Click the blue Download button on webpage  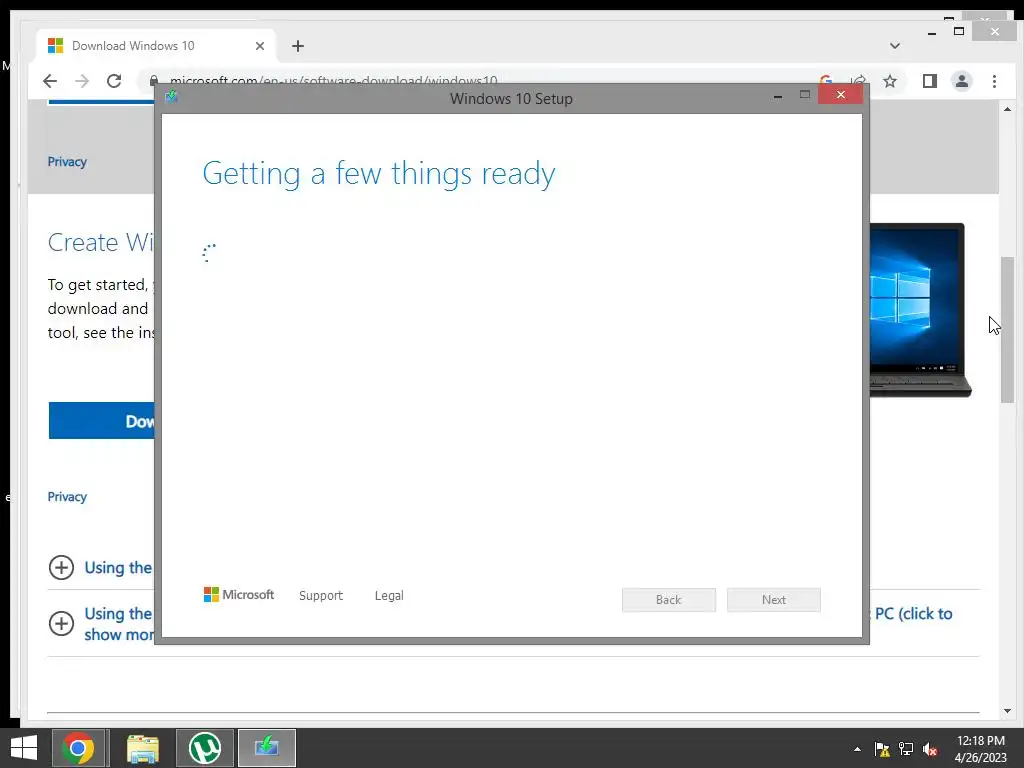pyautogui.click(x=102, y=421)
